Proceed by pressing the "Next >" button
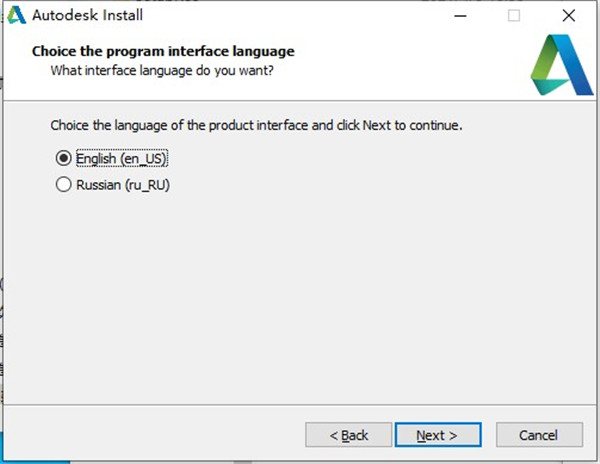The image size is (600, 464). (436, 435)
